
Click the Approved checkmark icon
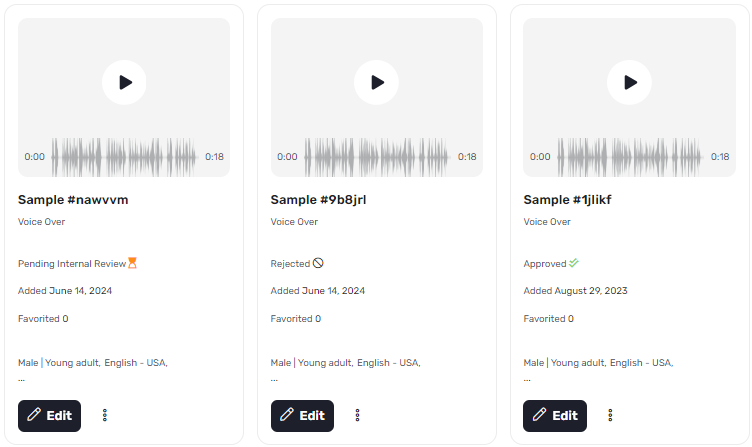pyautogui.click(x=574, y=263)
